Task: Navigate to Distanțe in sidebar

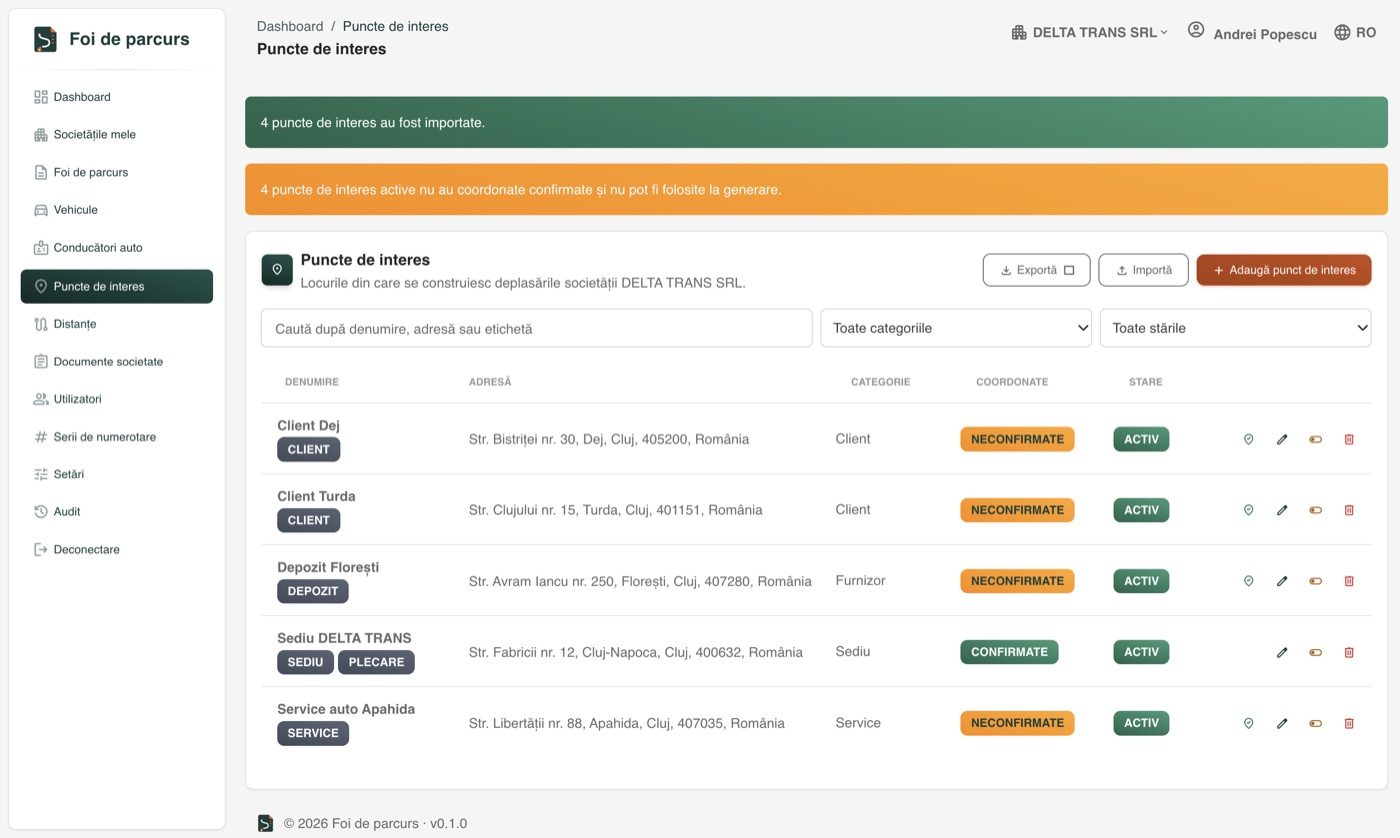Action: click(x=117, y=324)
